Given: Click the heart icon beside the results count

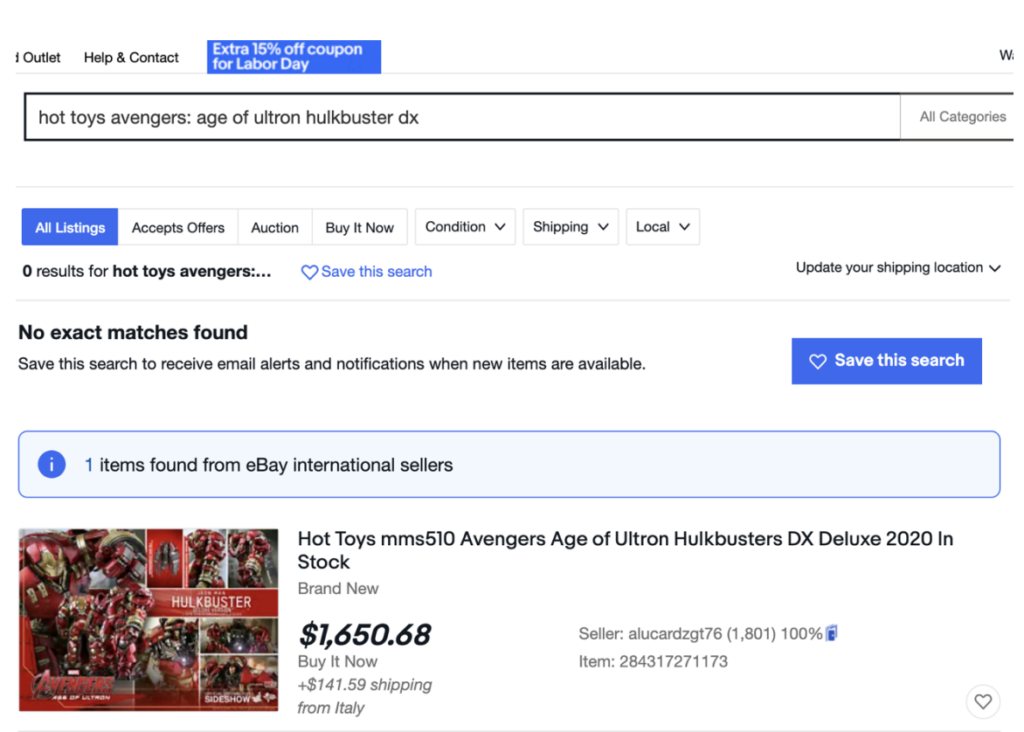Looking at the screenshot, I should pos(309,272).
